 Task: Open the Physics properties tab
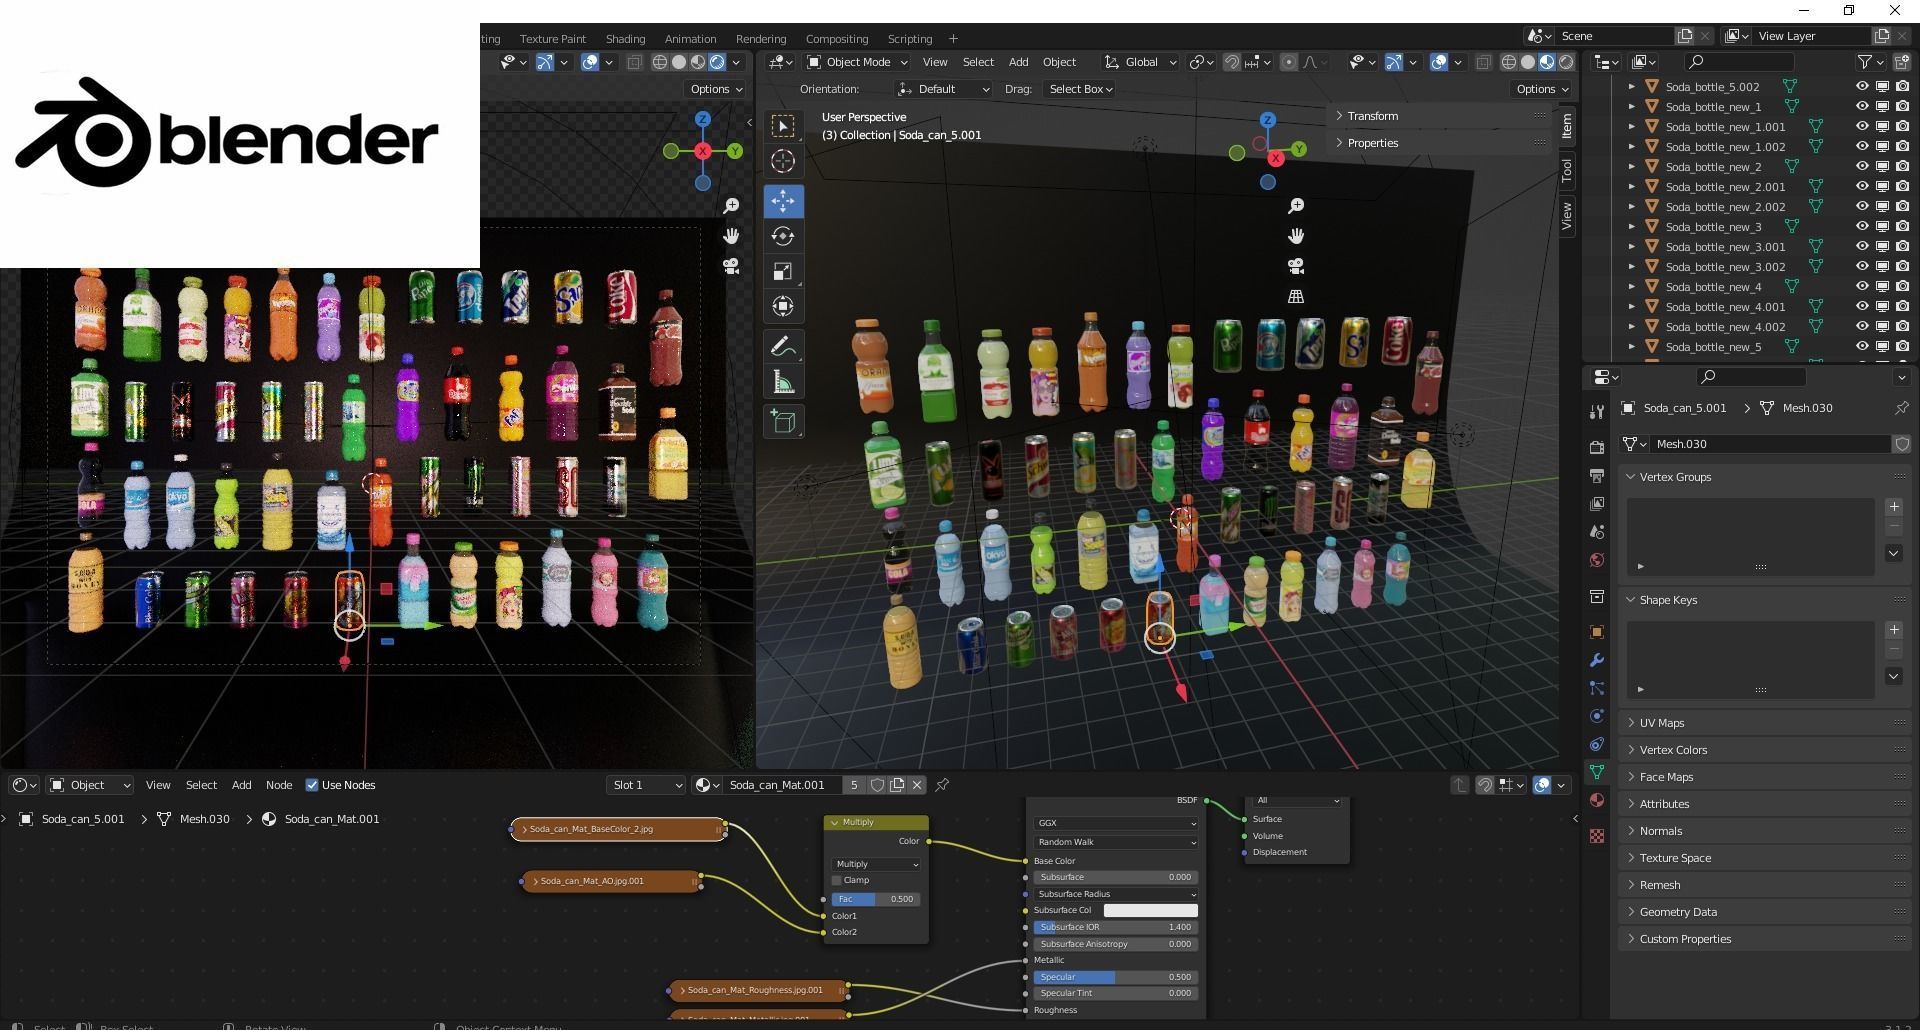tap(1596, 716)
